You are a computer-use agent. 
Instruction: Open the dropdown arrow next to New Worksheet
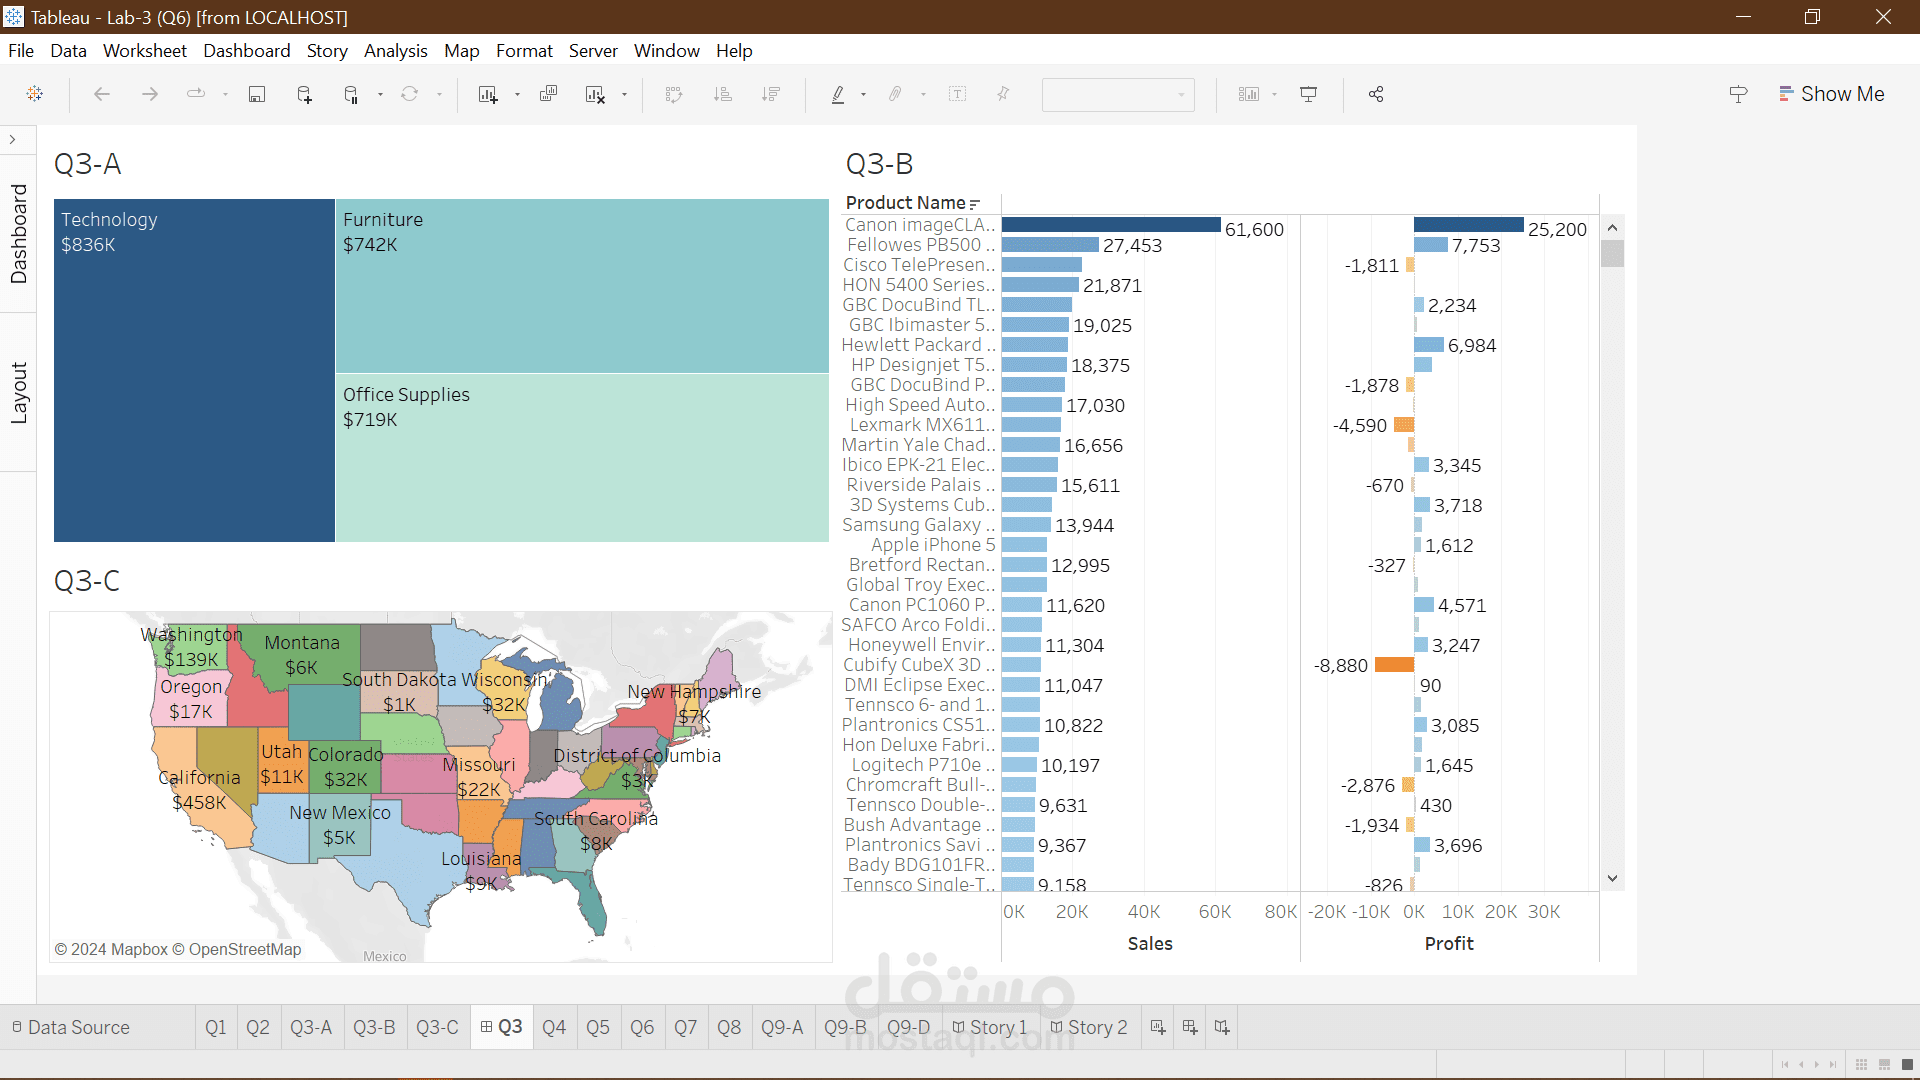pos(517,95)
